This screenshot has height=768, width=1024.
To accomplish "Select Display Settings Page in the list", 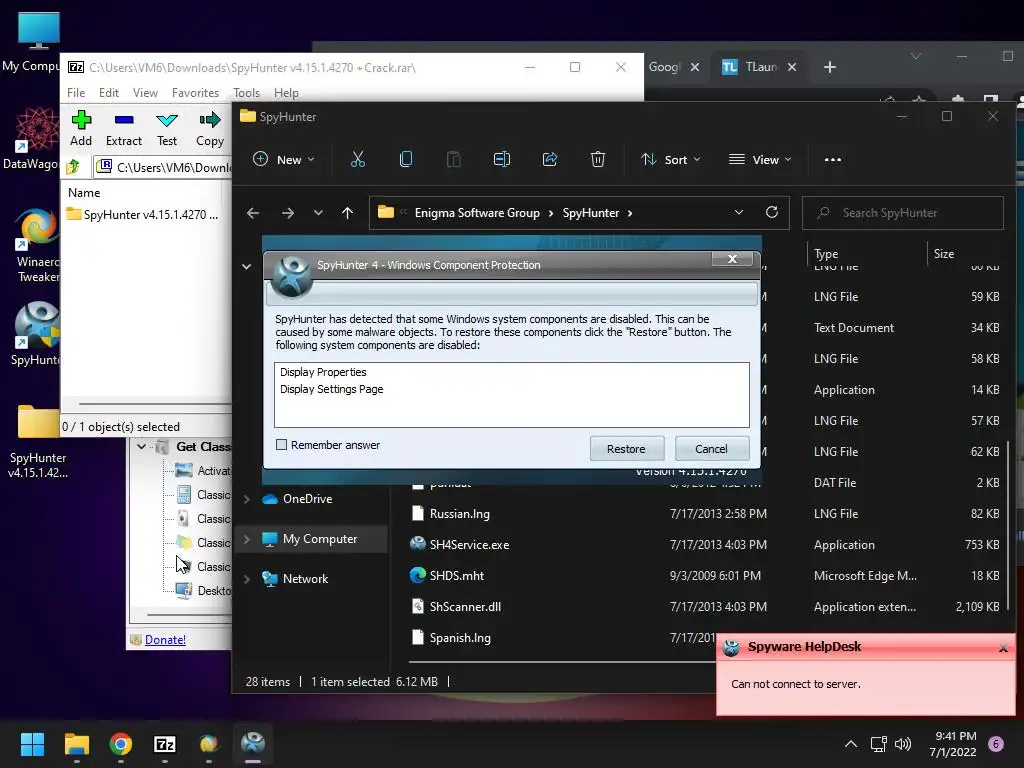I will pos(331,389).
